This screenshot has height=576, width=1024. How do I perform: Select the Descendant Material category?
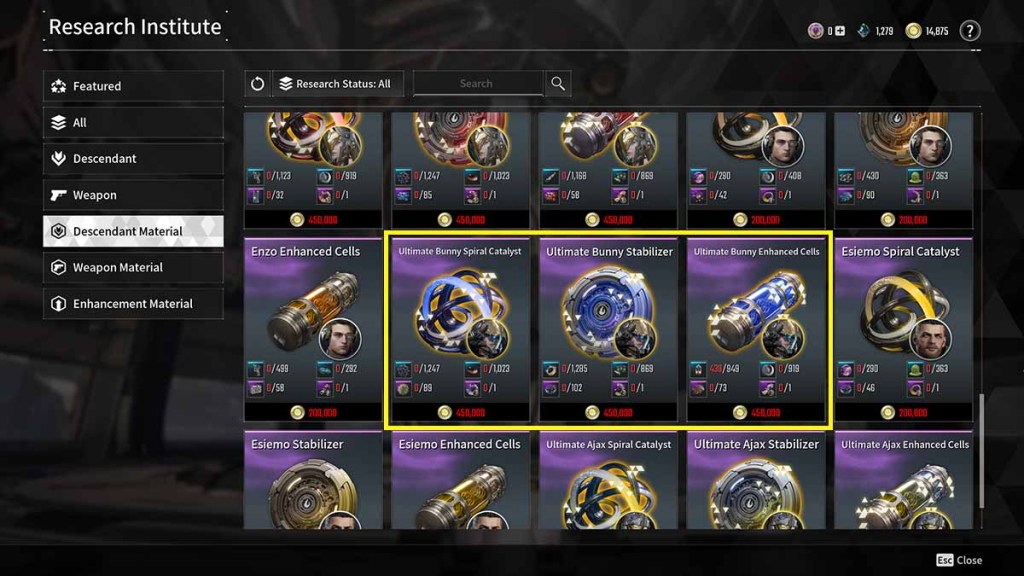coord(133,231)
